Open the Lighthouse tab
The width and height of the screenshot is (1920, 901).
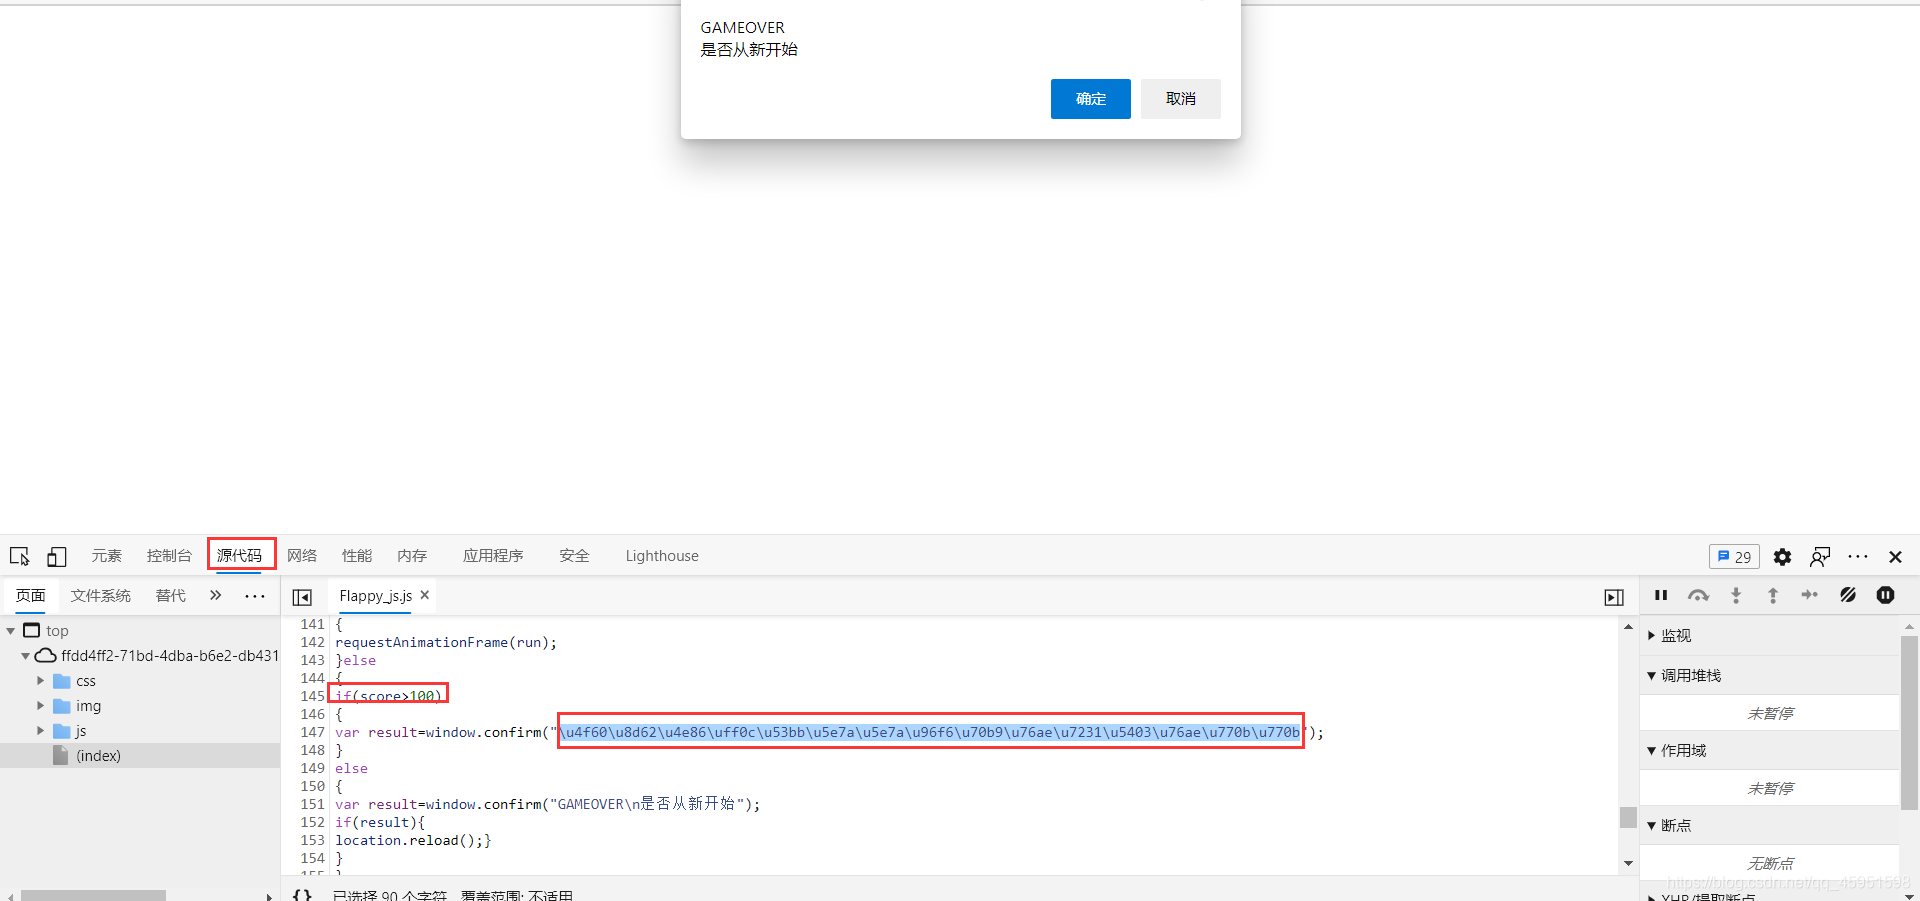(662, 556)
